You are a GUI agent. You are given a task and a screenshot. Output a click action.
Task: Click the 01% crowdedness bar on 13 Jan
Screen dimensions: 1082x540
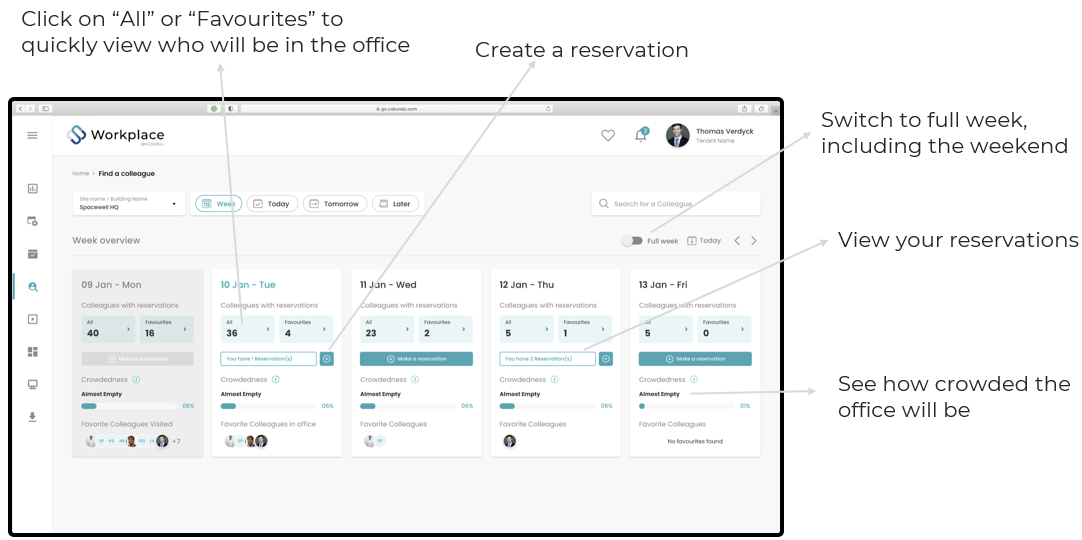tap(687, 406)
